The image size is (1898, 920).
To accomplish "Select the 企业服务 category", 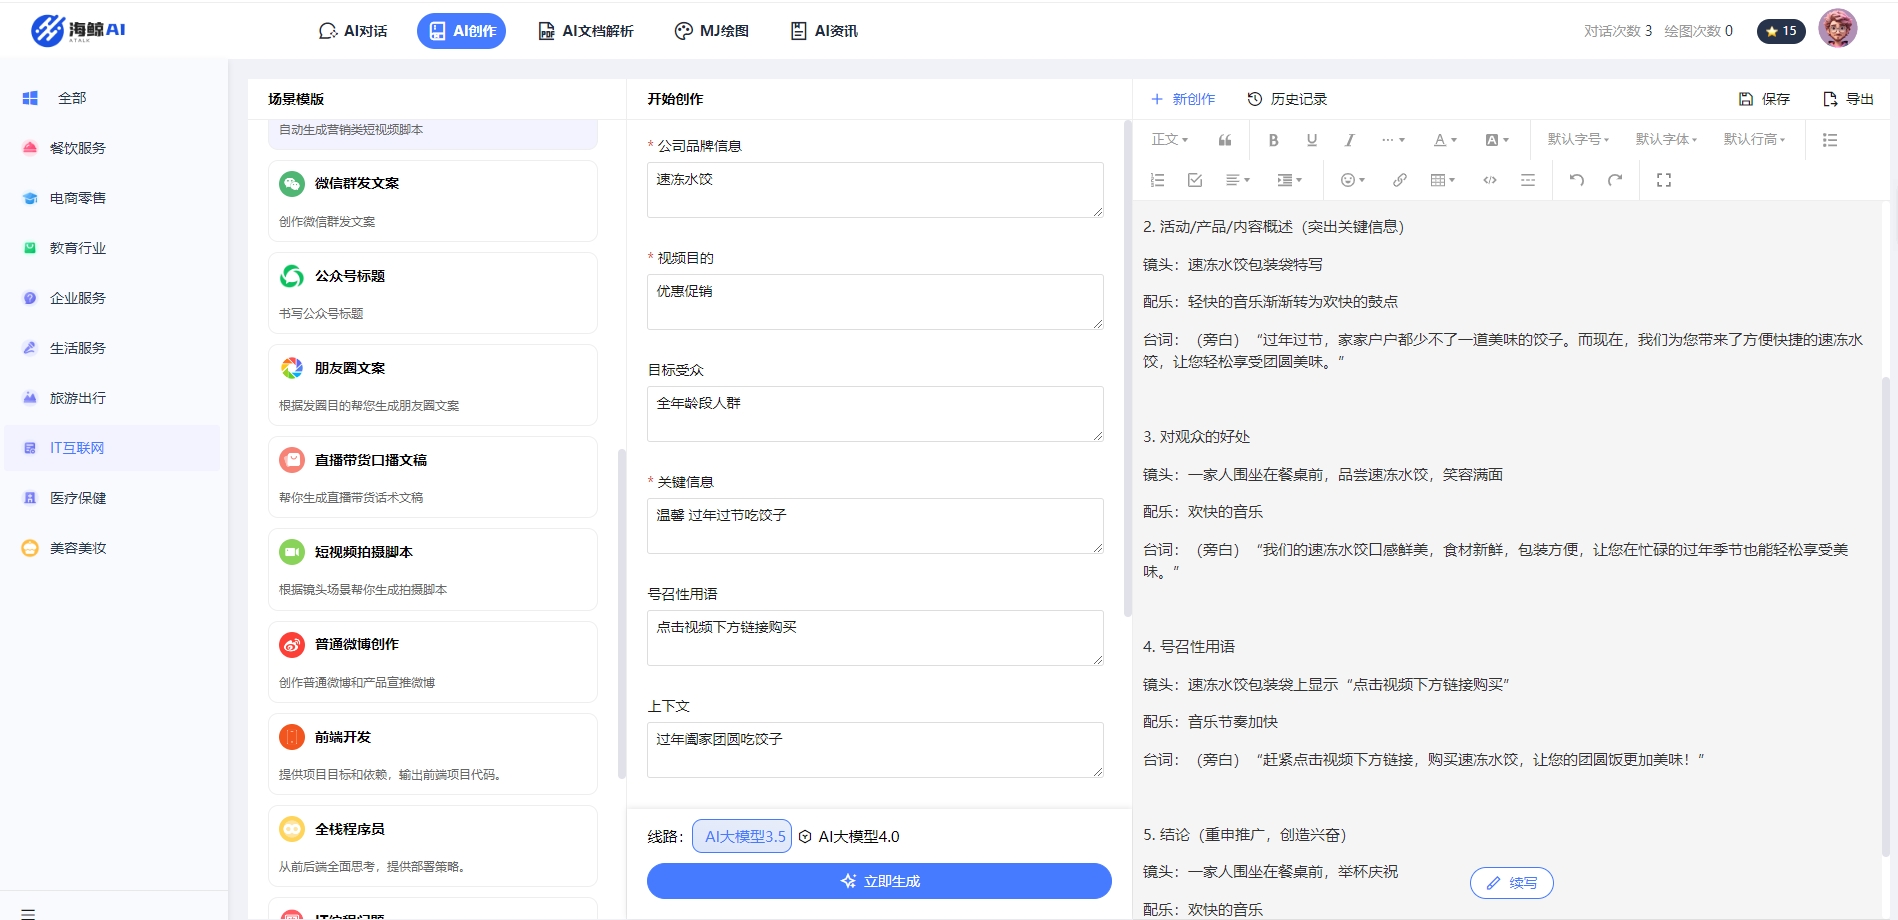I will pos(110,298).
